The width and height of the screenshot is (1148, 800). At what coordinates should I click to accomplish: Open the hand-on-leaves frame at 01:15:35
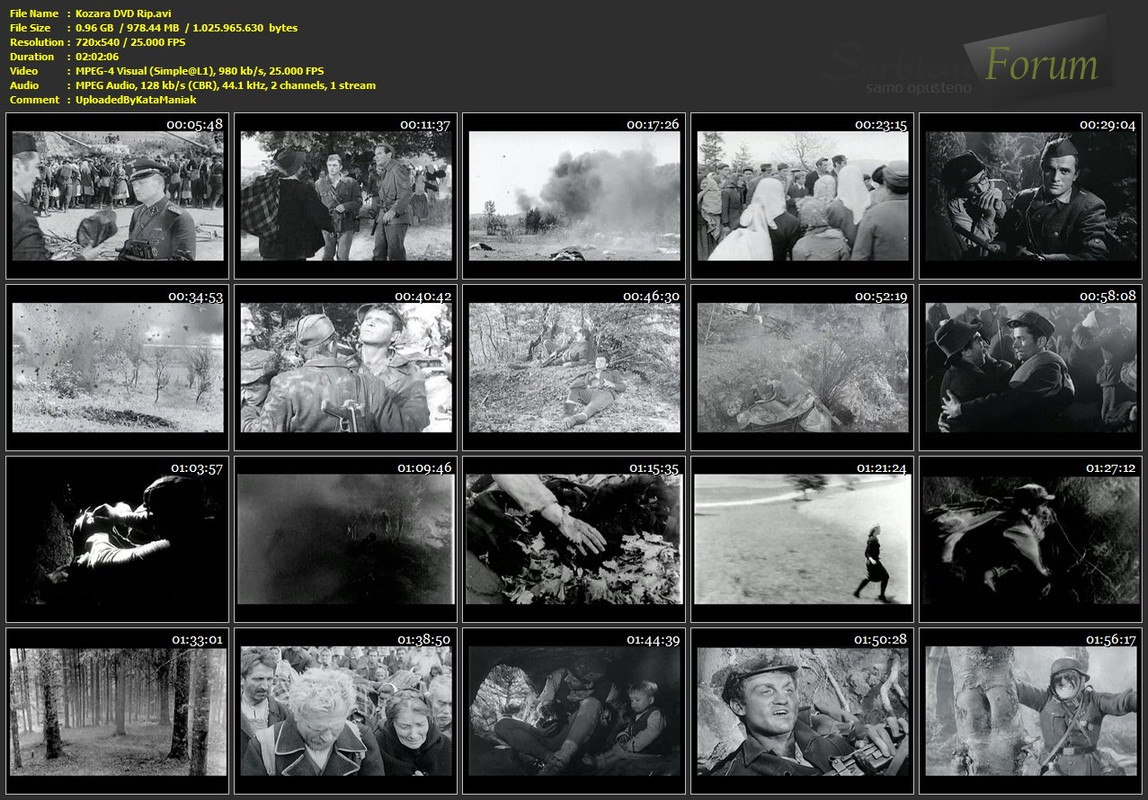[574, 539]
